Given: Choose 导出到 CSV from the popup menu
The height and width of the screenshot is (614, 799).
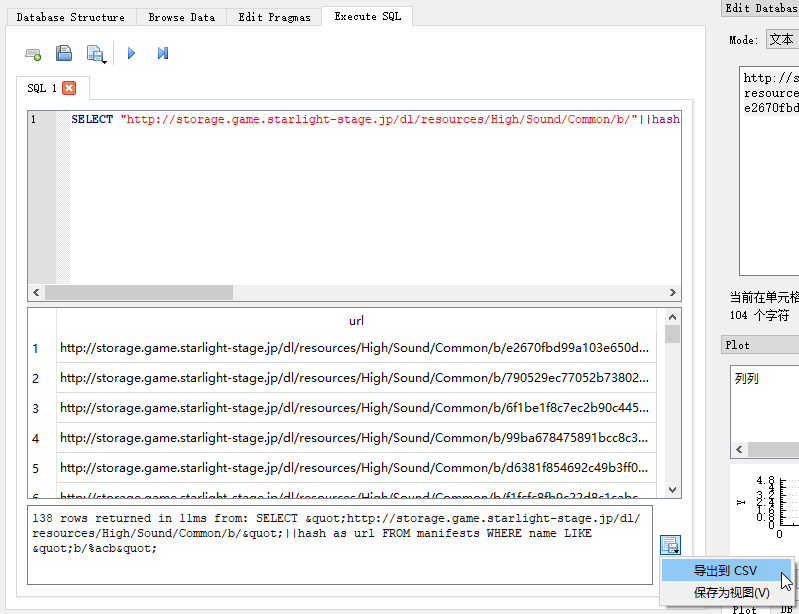Looking at the screenshot, I should 725,571.
